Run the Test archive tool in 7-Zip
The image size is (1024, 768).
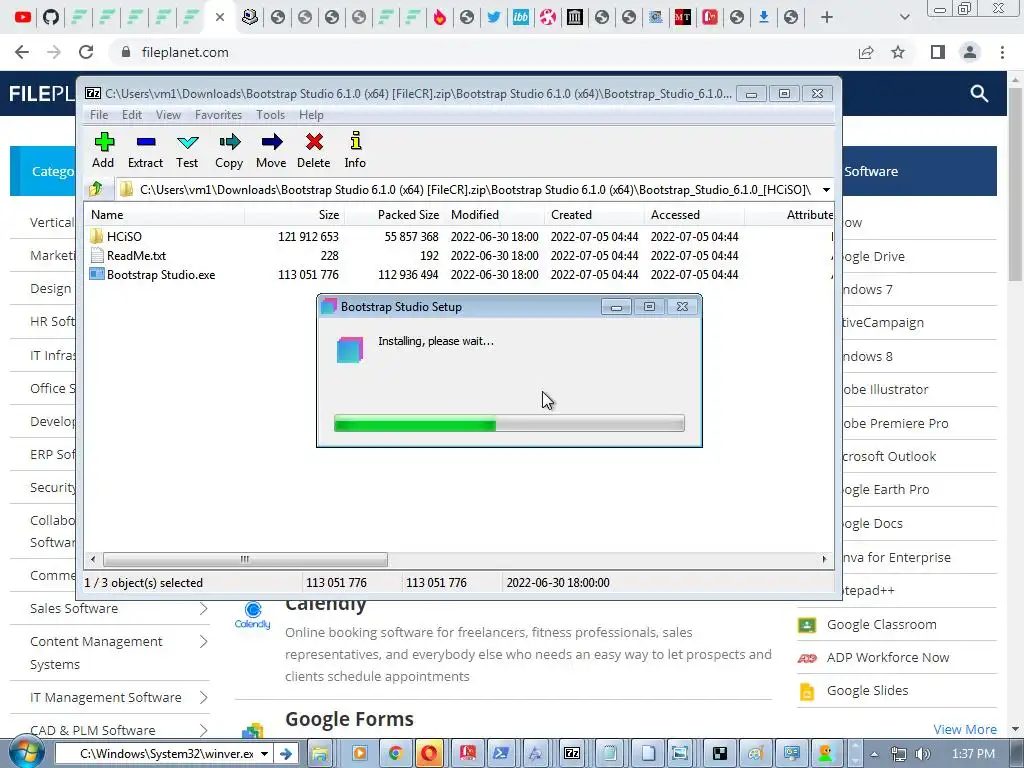click(x=187, y=150)
